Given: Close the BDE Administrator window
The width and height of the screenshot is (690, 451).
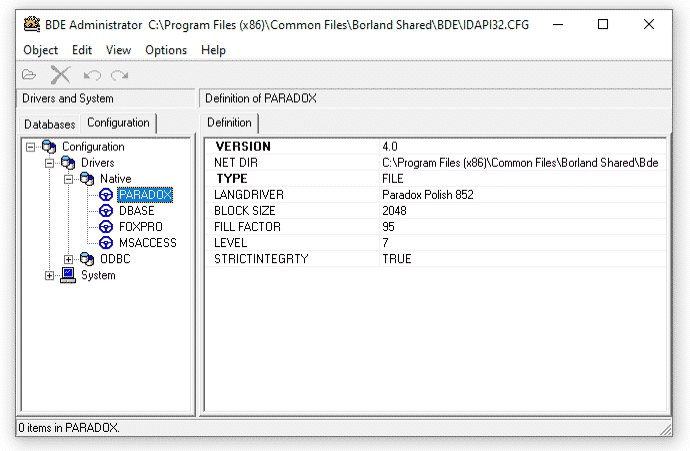Looking at the screenshot, I should 649,25.
